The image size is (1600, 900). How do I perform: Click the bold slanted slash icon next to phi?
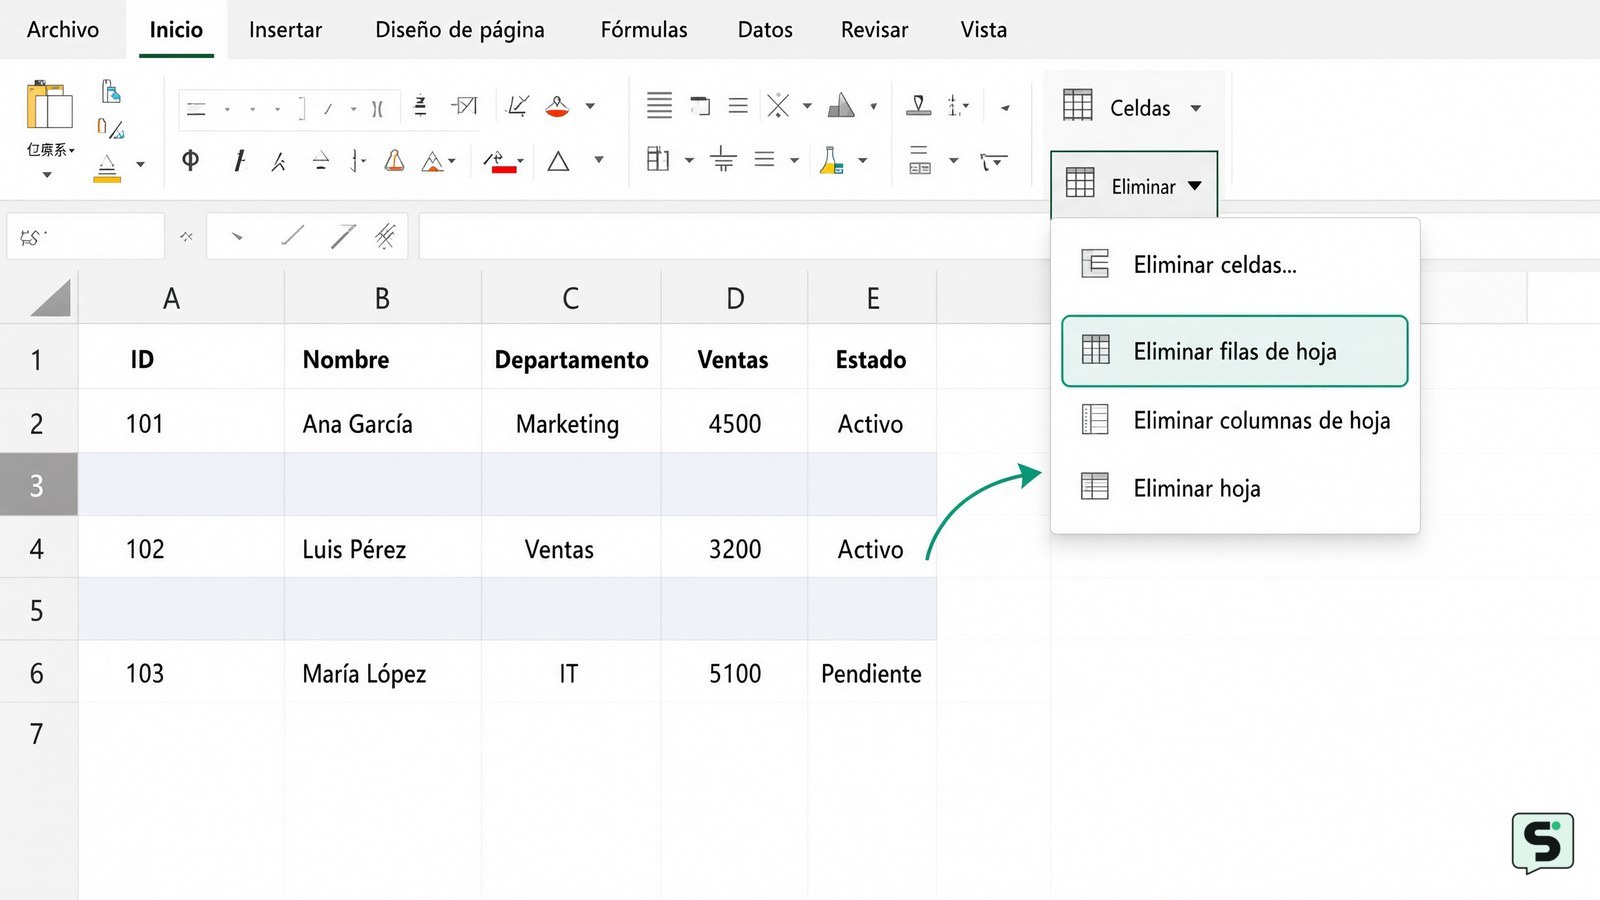[x=239, y=160]
